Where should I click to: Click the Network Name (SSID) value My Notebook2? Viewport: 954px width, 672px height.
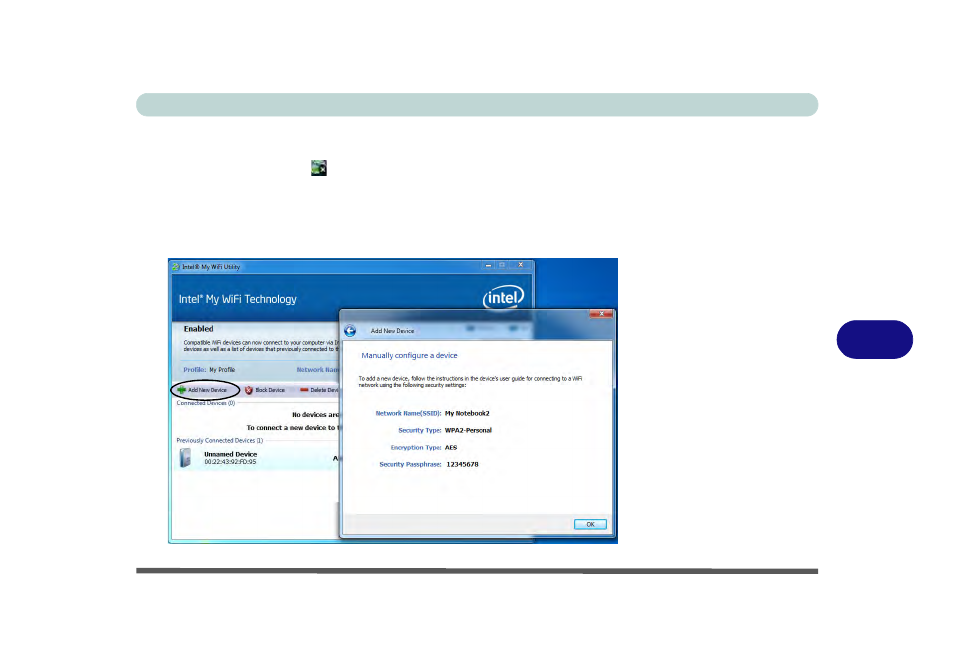tap(468, 413)
